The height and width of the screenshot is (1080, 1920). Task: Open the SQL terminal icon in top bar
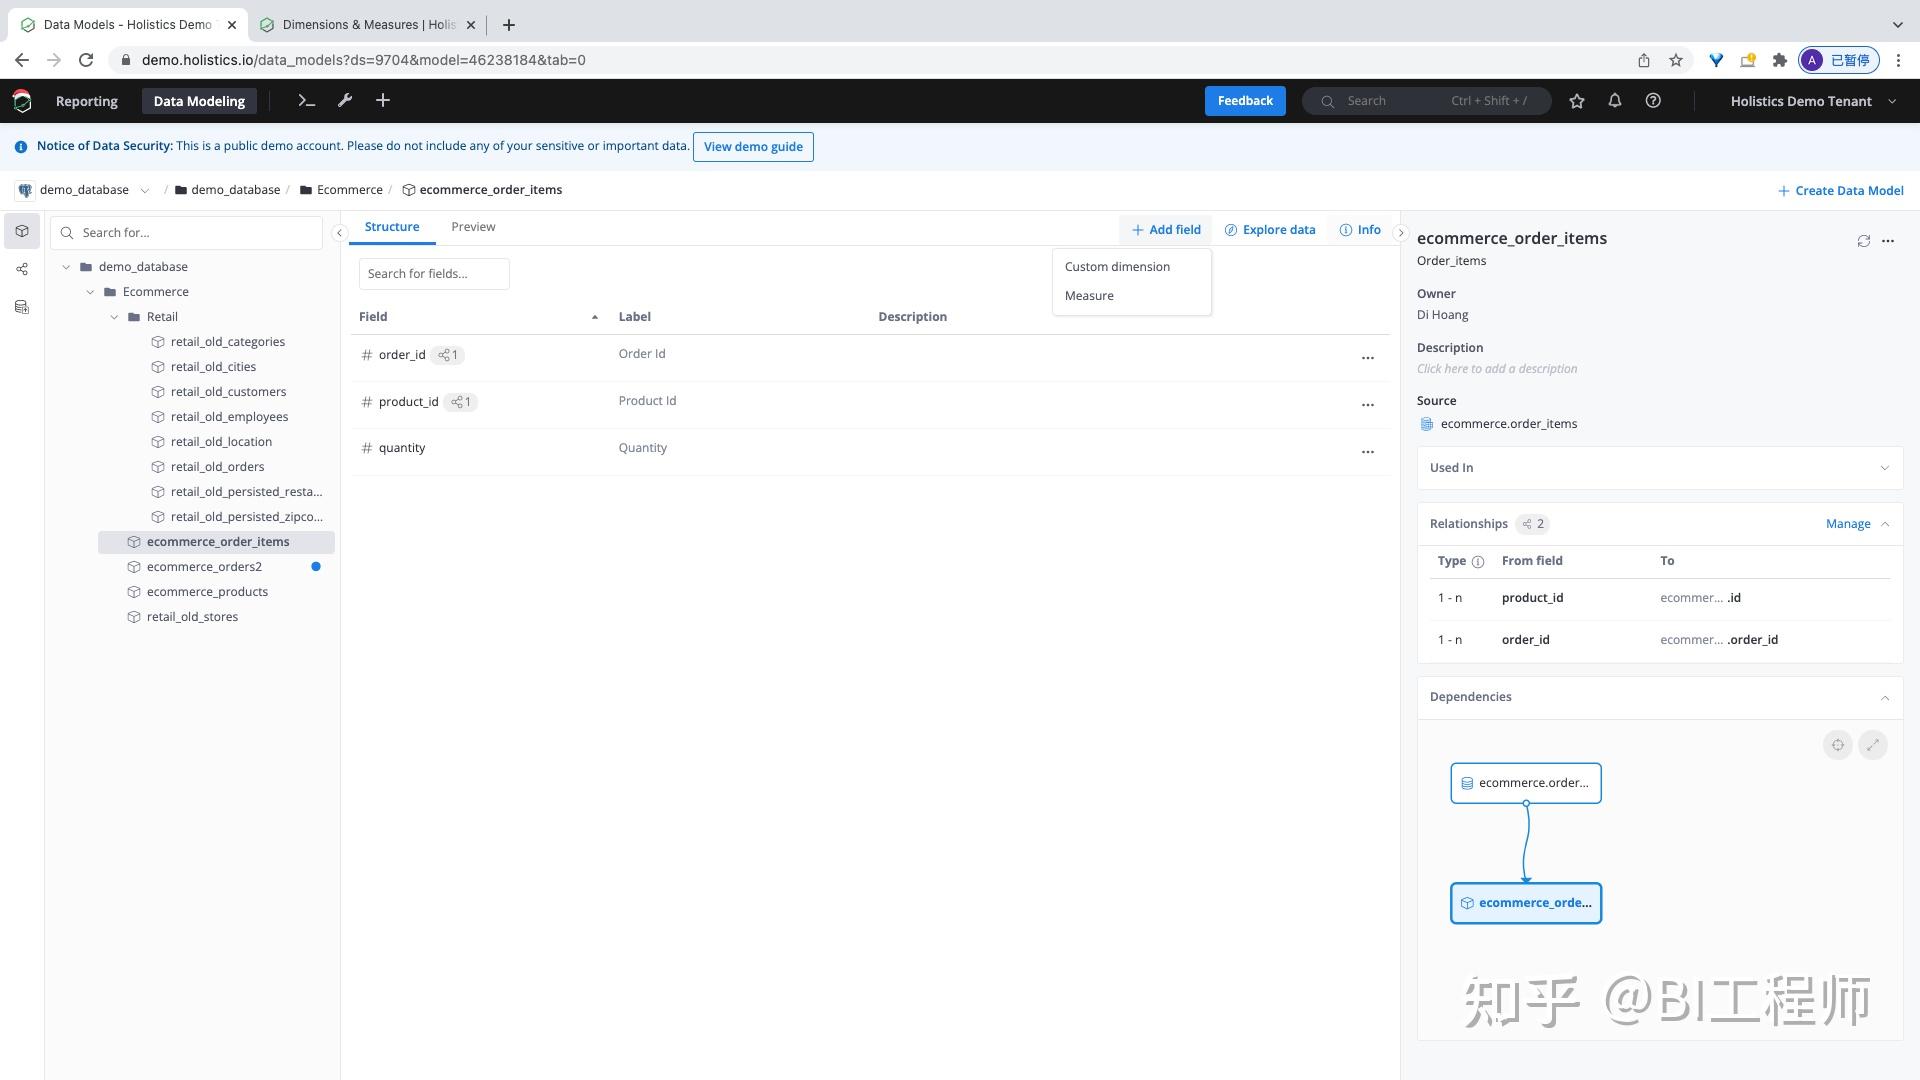[x=306, y=101]
